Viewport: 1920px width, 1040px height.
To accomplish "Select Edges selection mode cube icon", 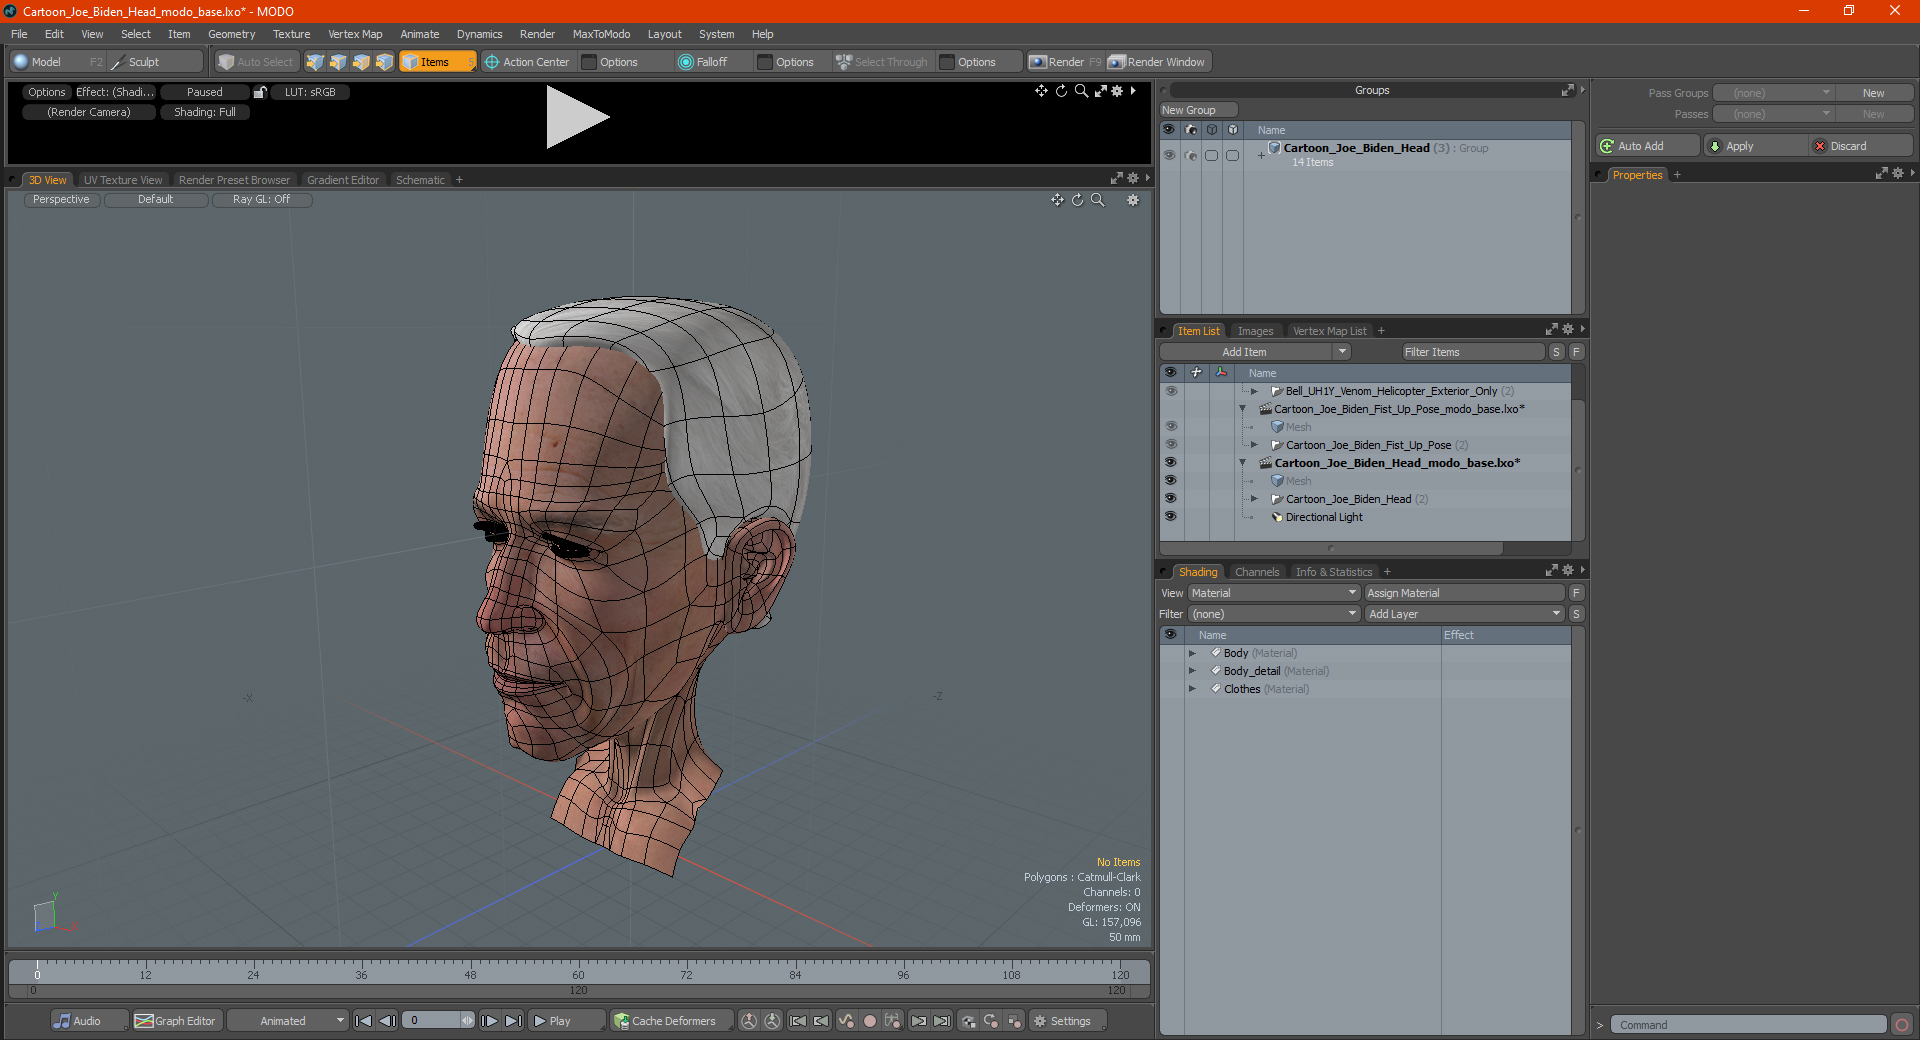I will (x=338, y=62).
